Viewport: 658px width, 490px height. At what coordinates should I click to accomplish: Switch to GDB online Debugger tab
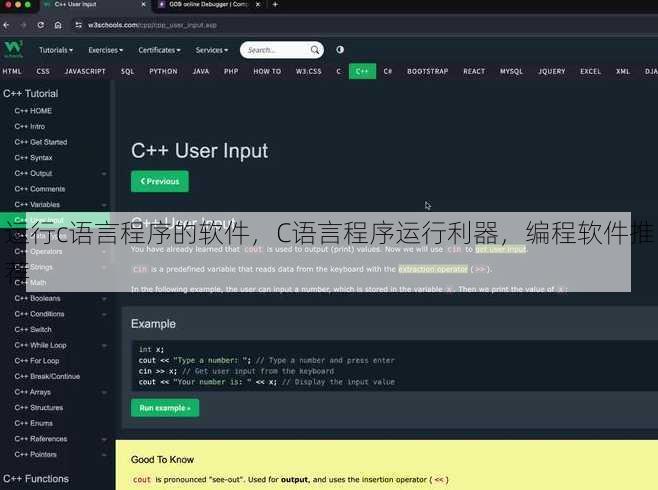click(208, 4)
